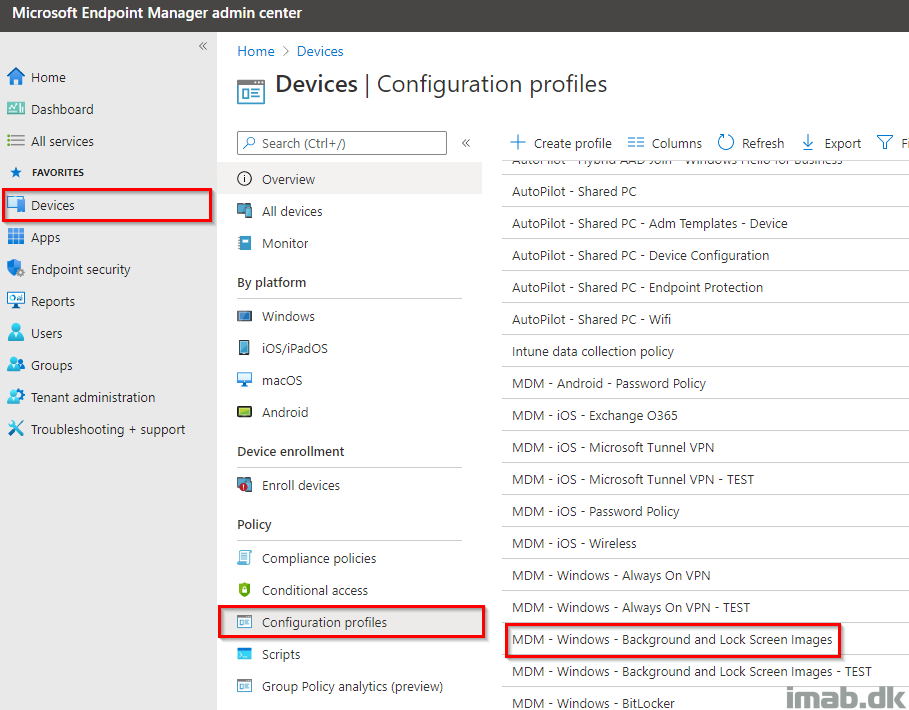909x710 pixels.
Task: Click the Enroll devices icon
Action: coord(245,485)
